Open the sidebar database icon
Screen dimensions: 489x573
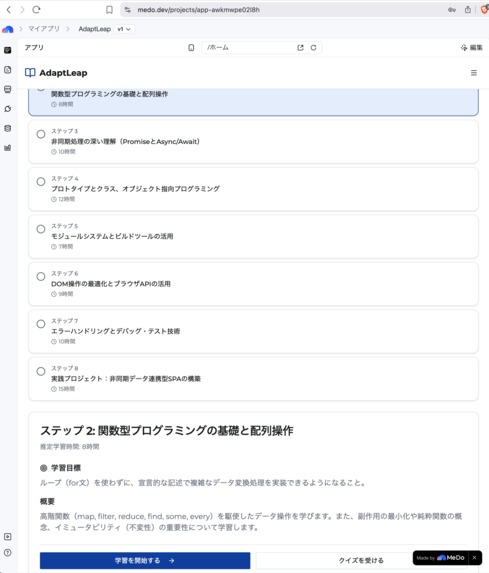pos(7,128)
